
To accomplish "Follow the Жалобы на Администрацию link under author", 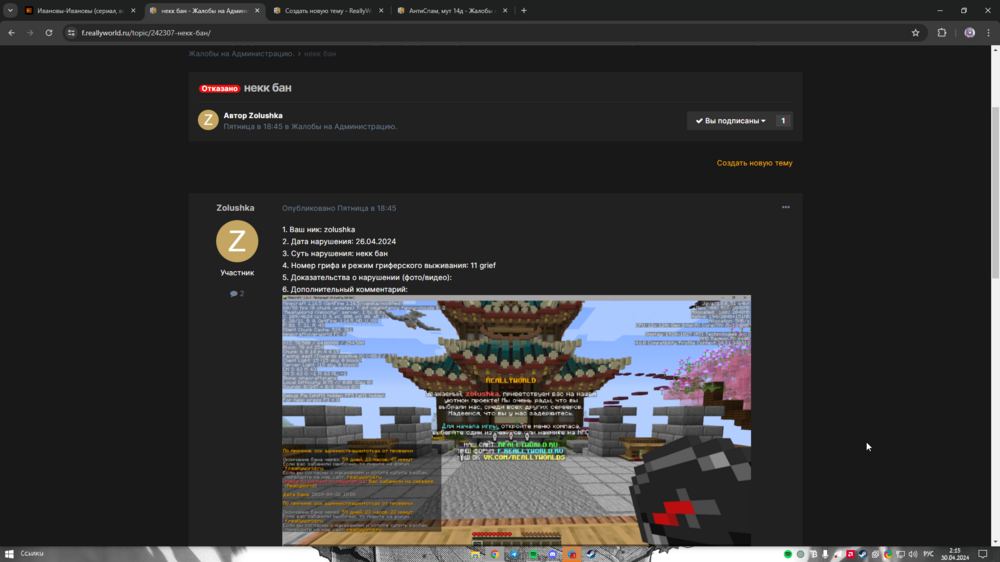I will pos(342,126).
